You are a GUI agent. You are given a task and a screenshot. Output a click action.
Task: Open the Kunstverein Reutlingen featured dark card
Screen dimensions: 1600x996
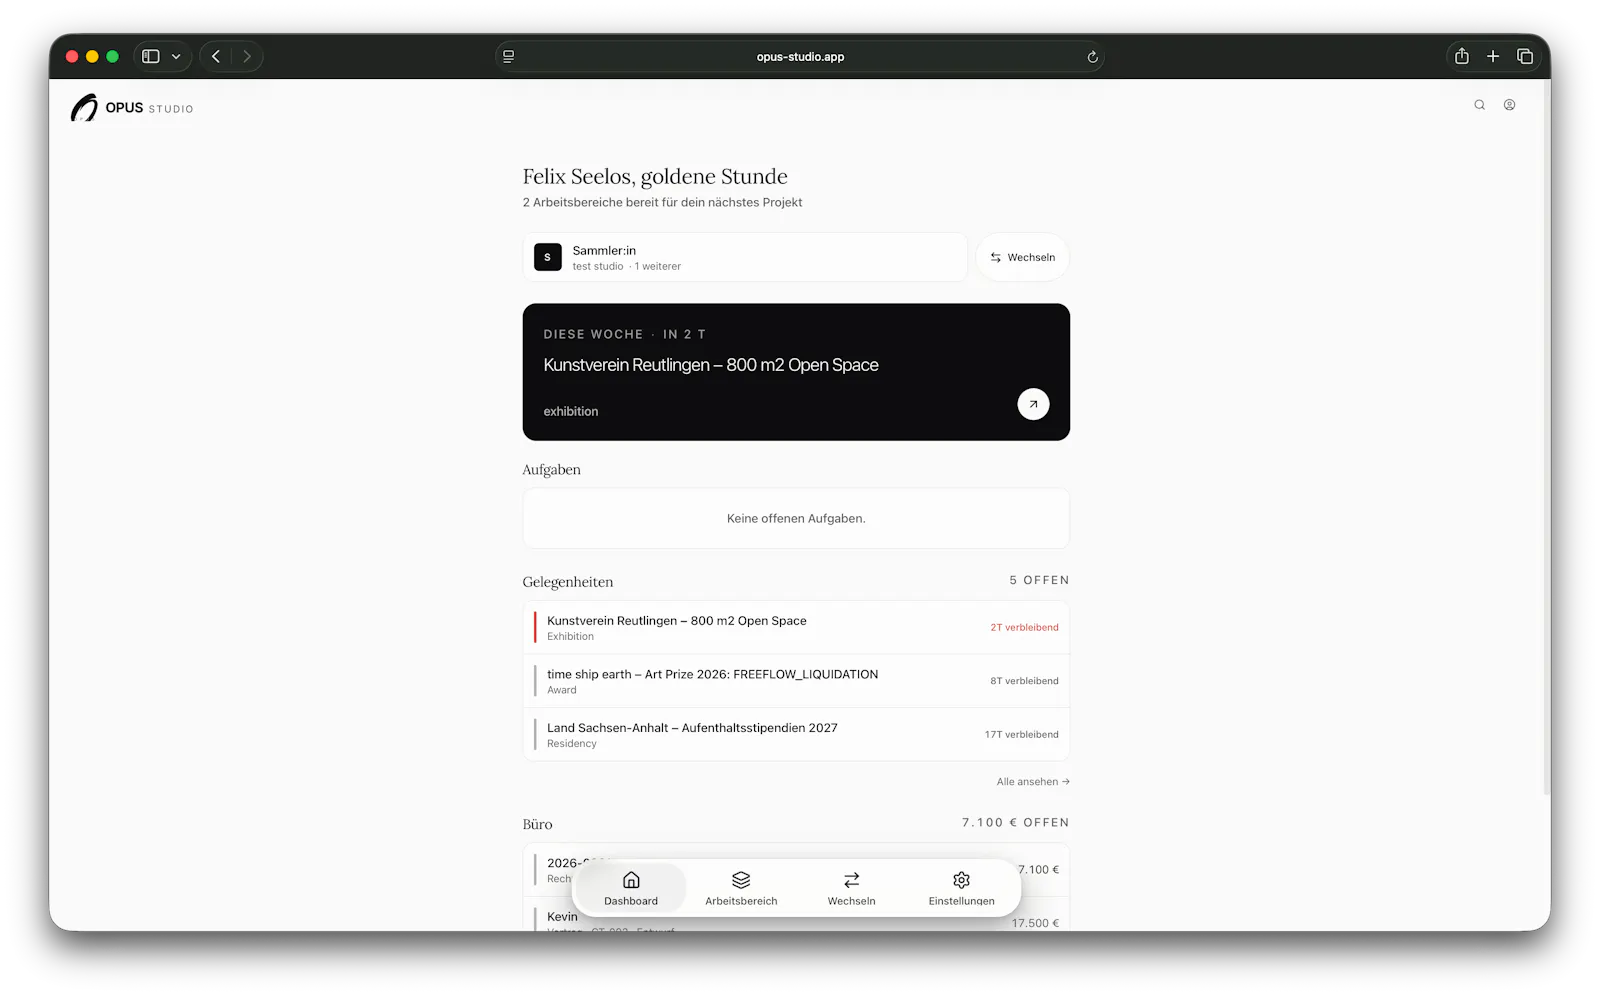coord(796,372)
